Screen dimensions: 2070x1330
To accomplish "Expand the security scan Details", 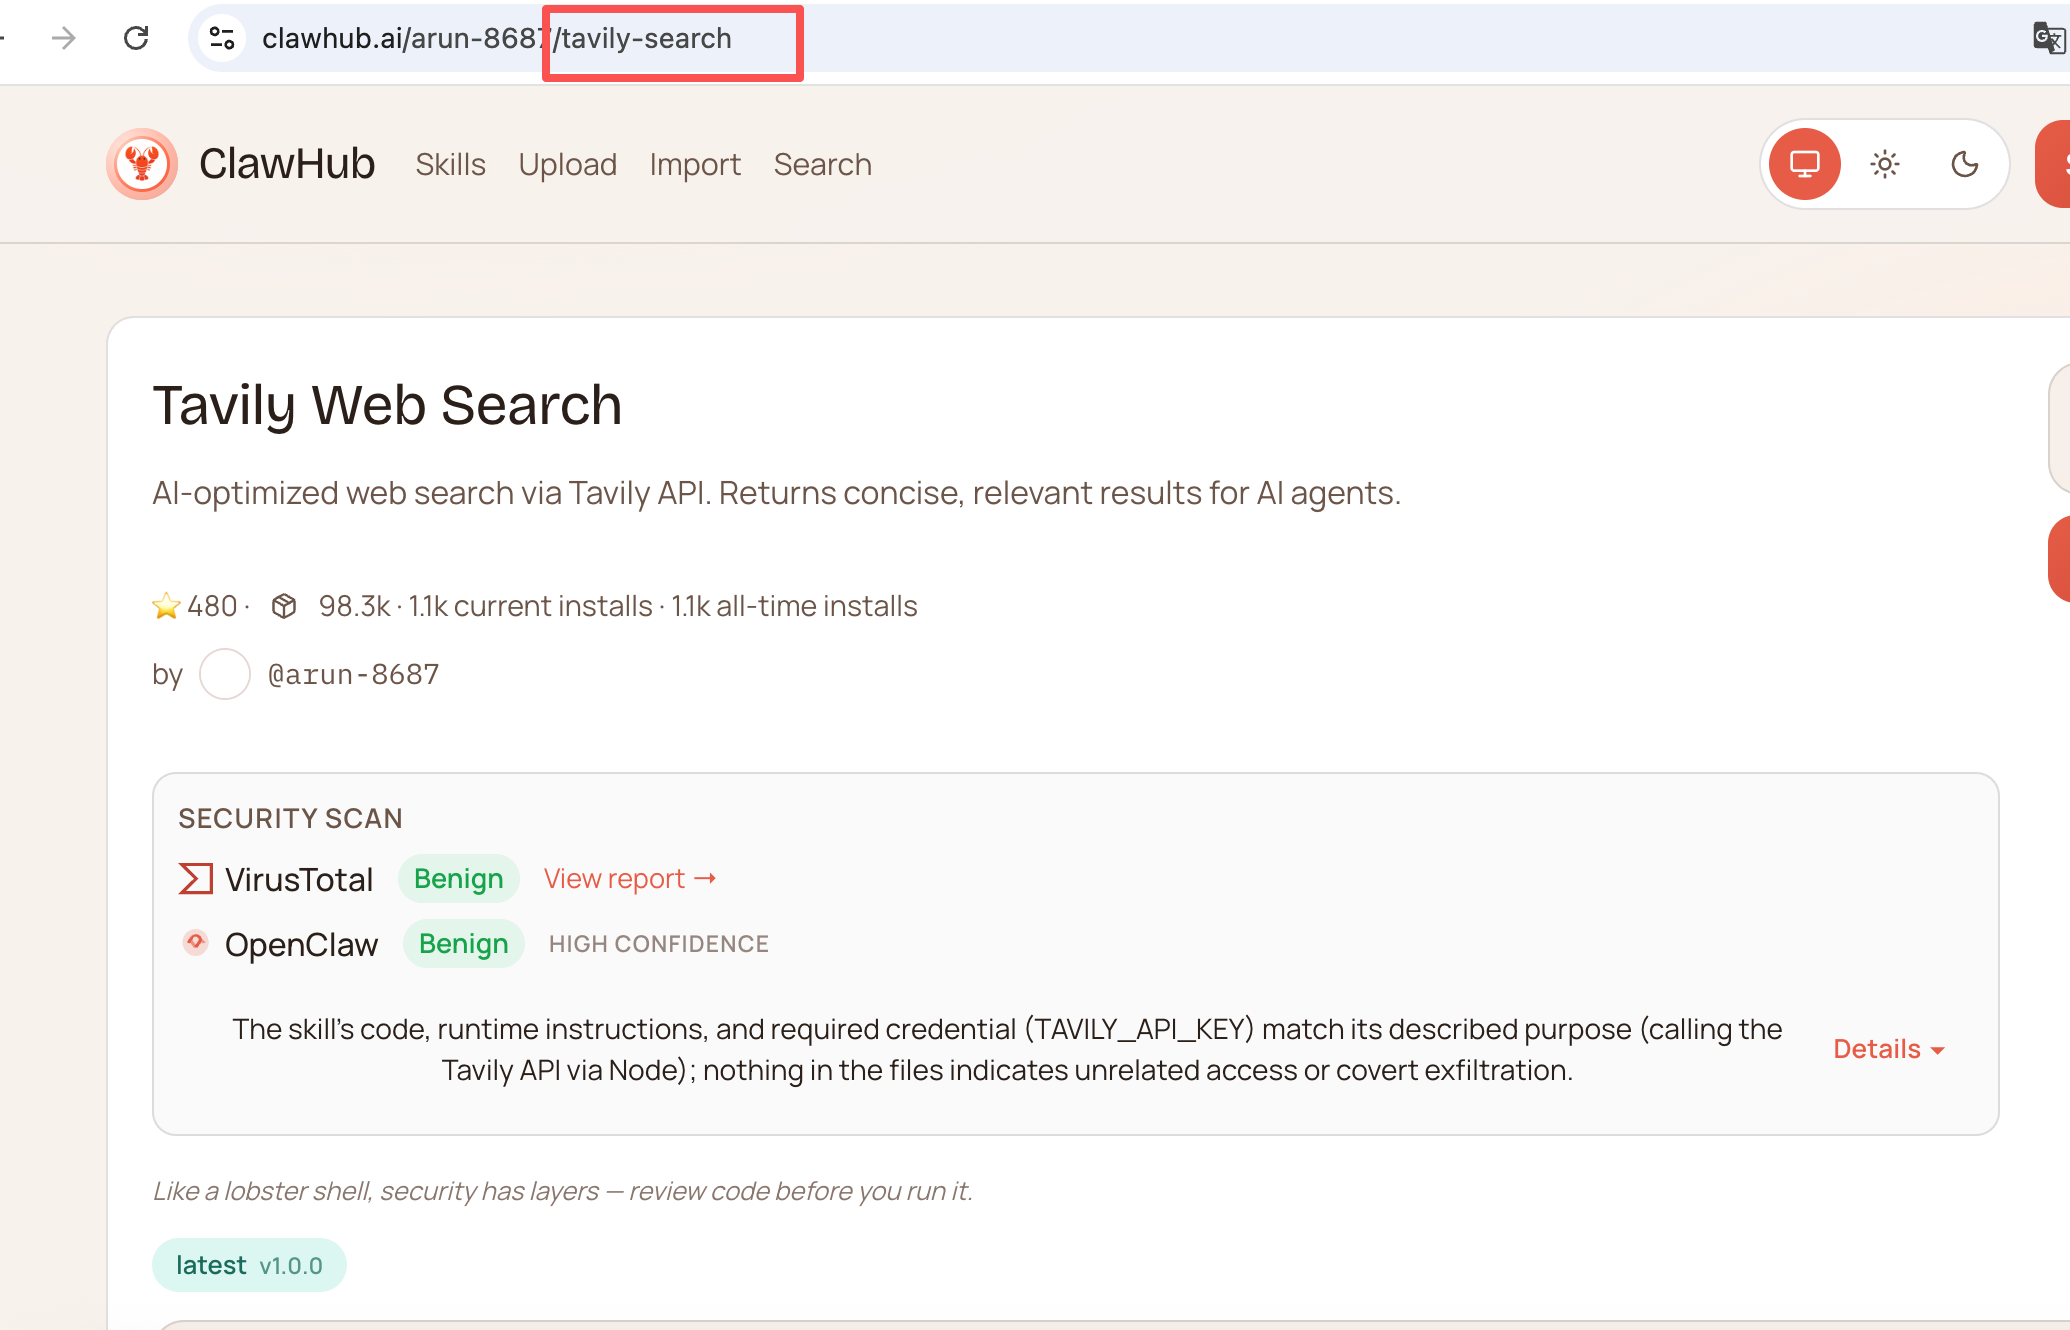I will pyautogui.click(x=1888, y=1049).
